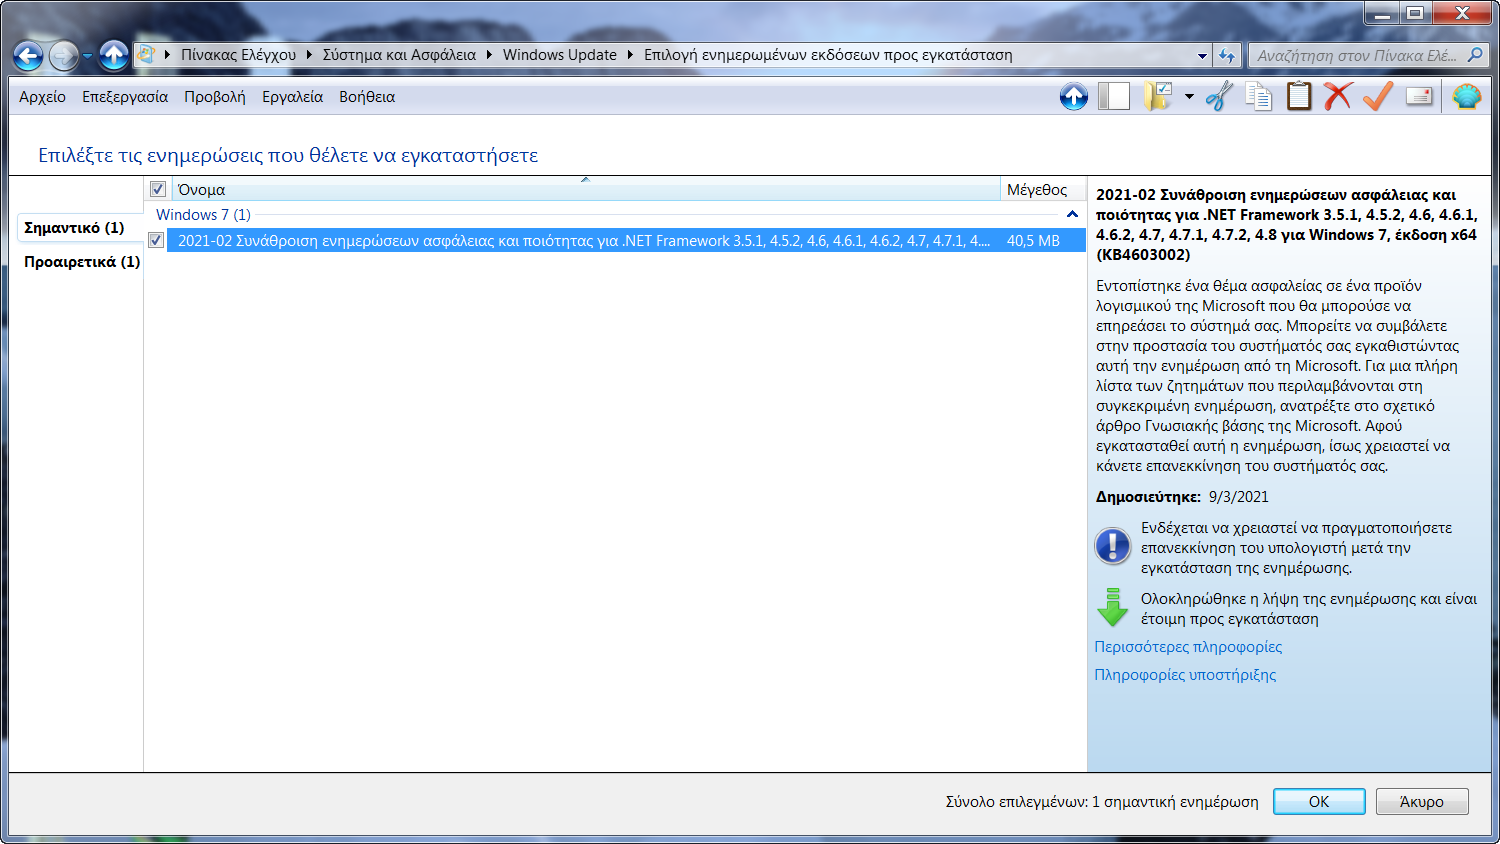Open the Περισσότερες πληροφορίες link
1500x844 pixels.
coord(1188,647)
